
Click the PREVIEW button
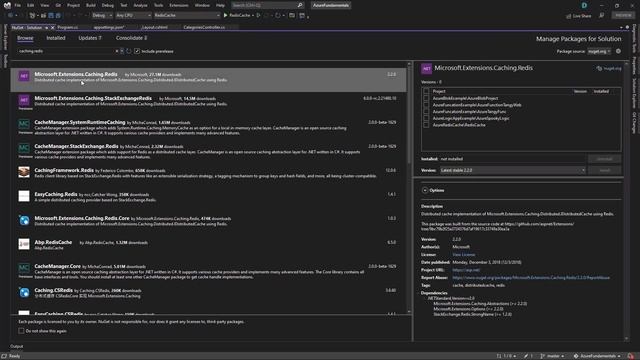[x=623, y=15]
